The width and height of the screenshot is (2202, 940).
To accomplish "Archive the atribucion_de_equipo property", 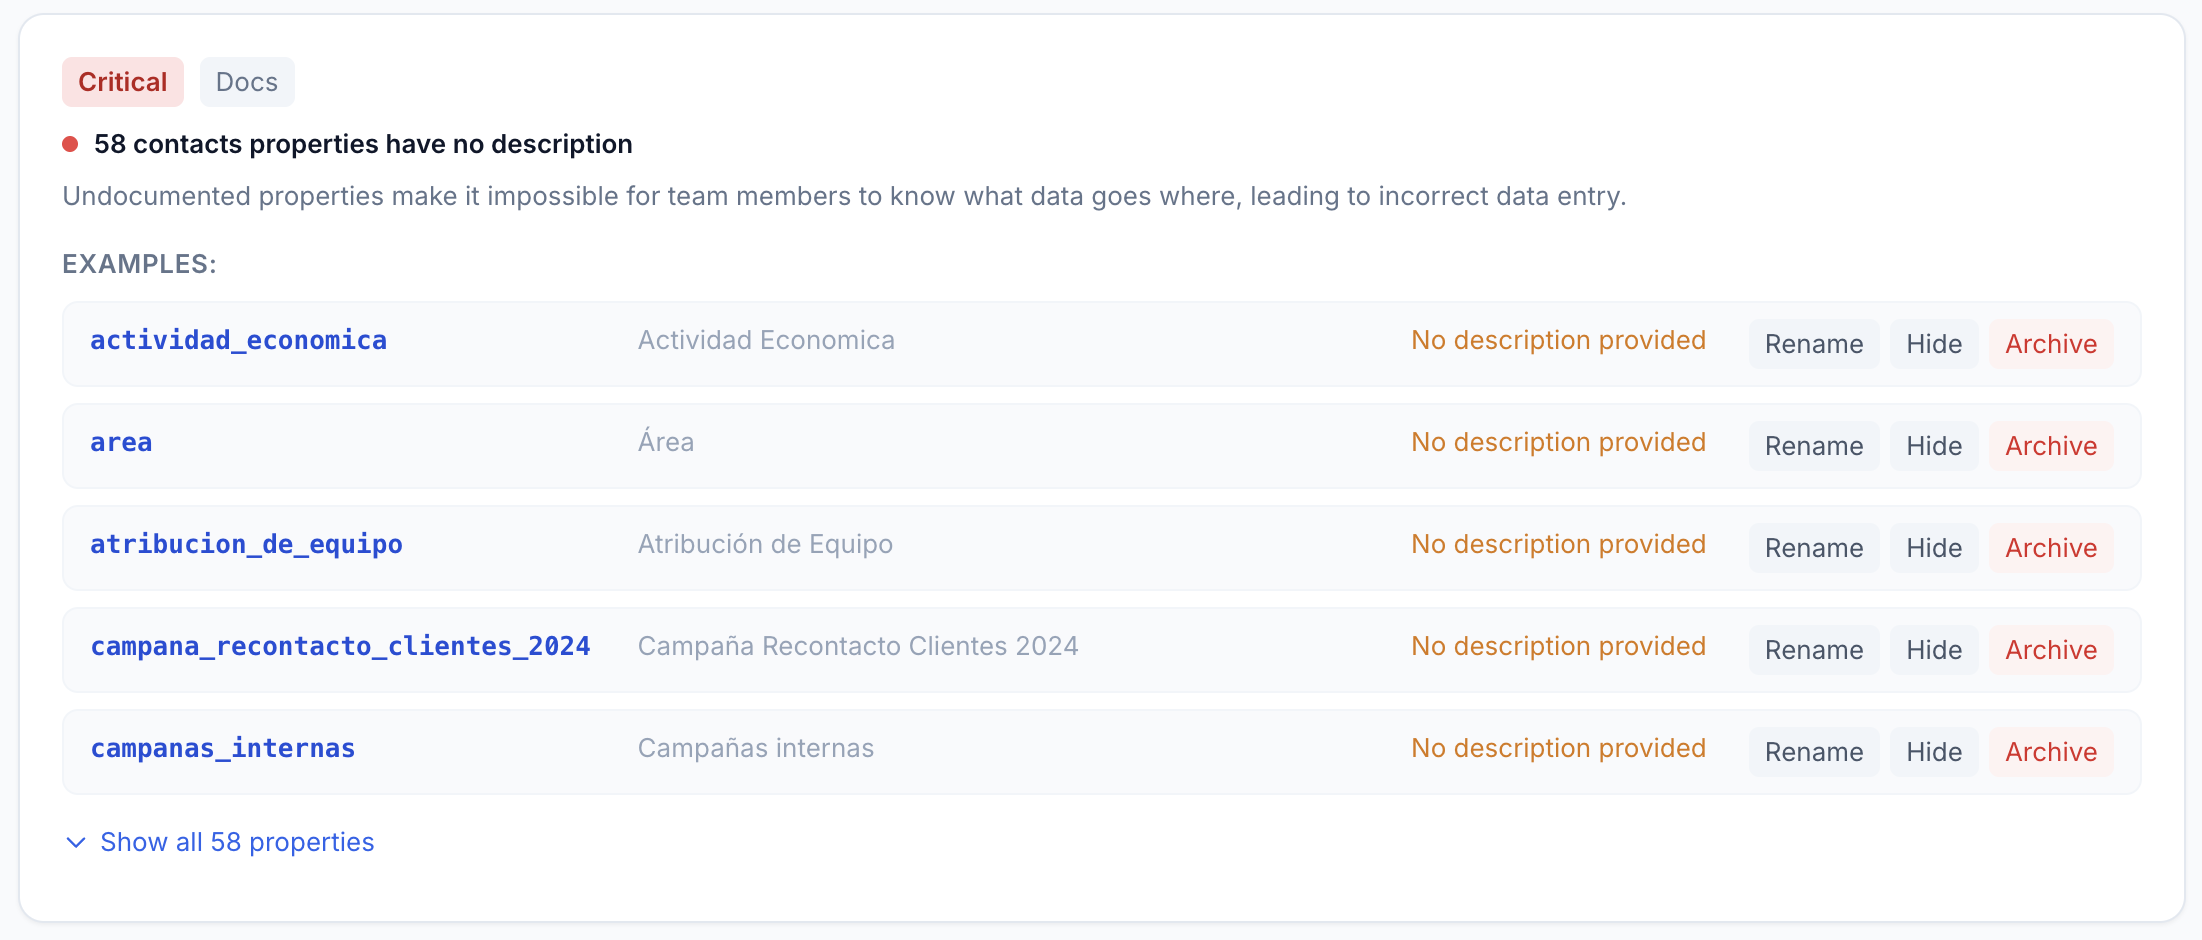I will pyautogui.click(x=2050, y=548).
